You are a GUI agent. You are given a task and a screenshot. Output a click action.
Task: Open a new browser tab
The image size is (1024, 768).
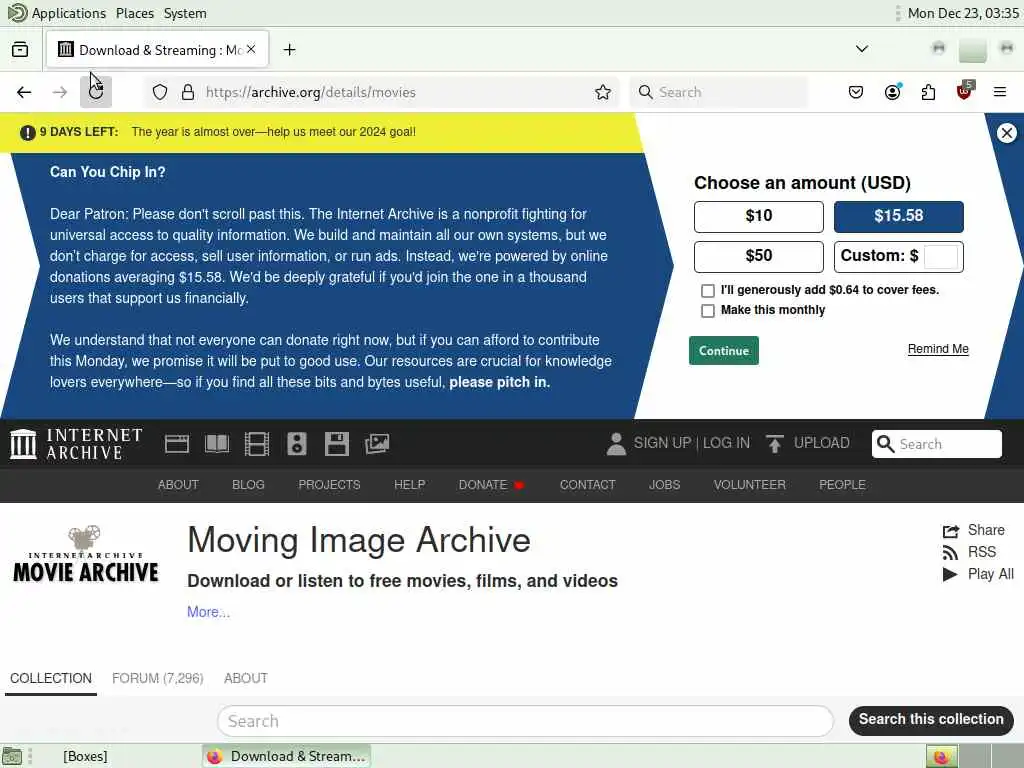click(x=289, y=50)
